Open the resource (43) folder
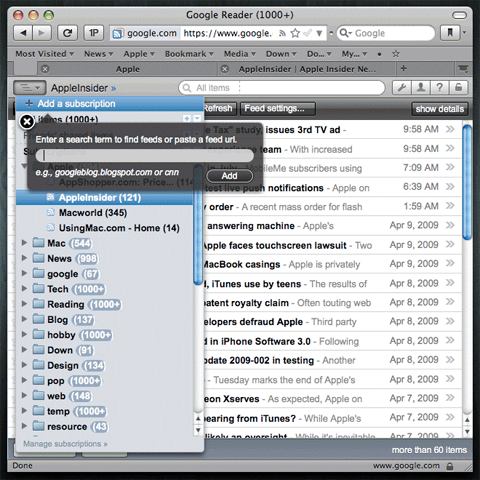Image resolution: width=480 pixels, height=480 pixels. coord(71,426)
